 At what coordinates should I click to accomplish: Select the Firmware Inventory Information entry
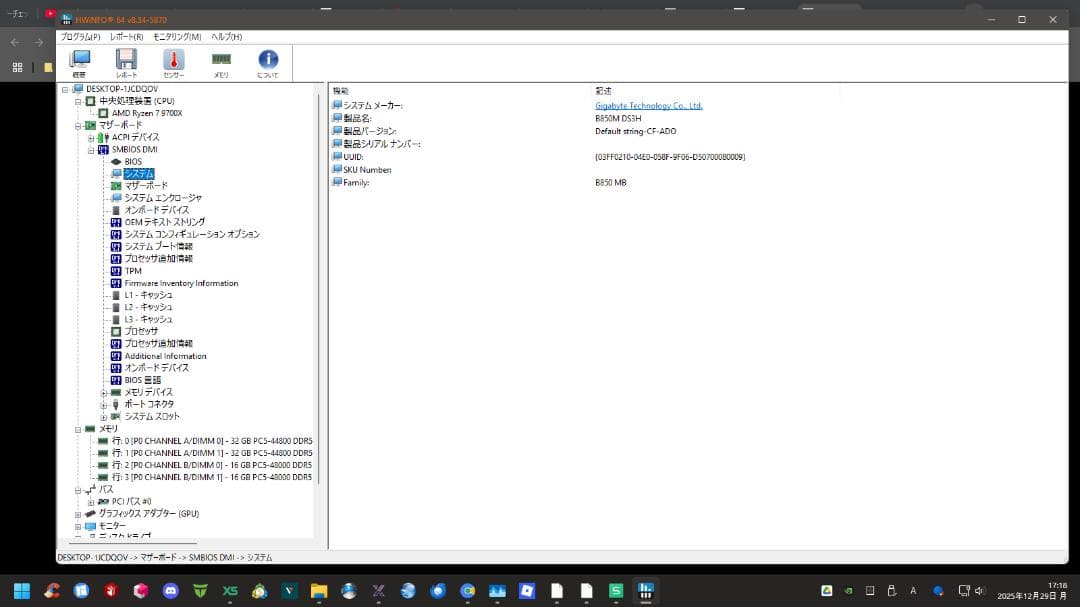(x=181, y=283)
